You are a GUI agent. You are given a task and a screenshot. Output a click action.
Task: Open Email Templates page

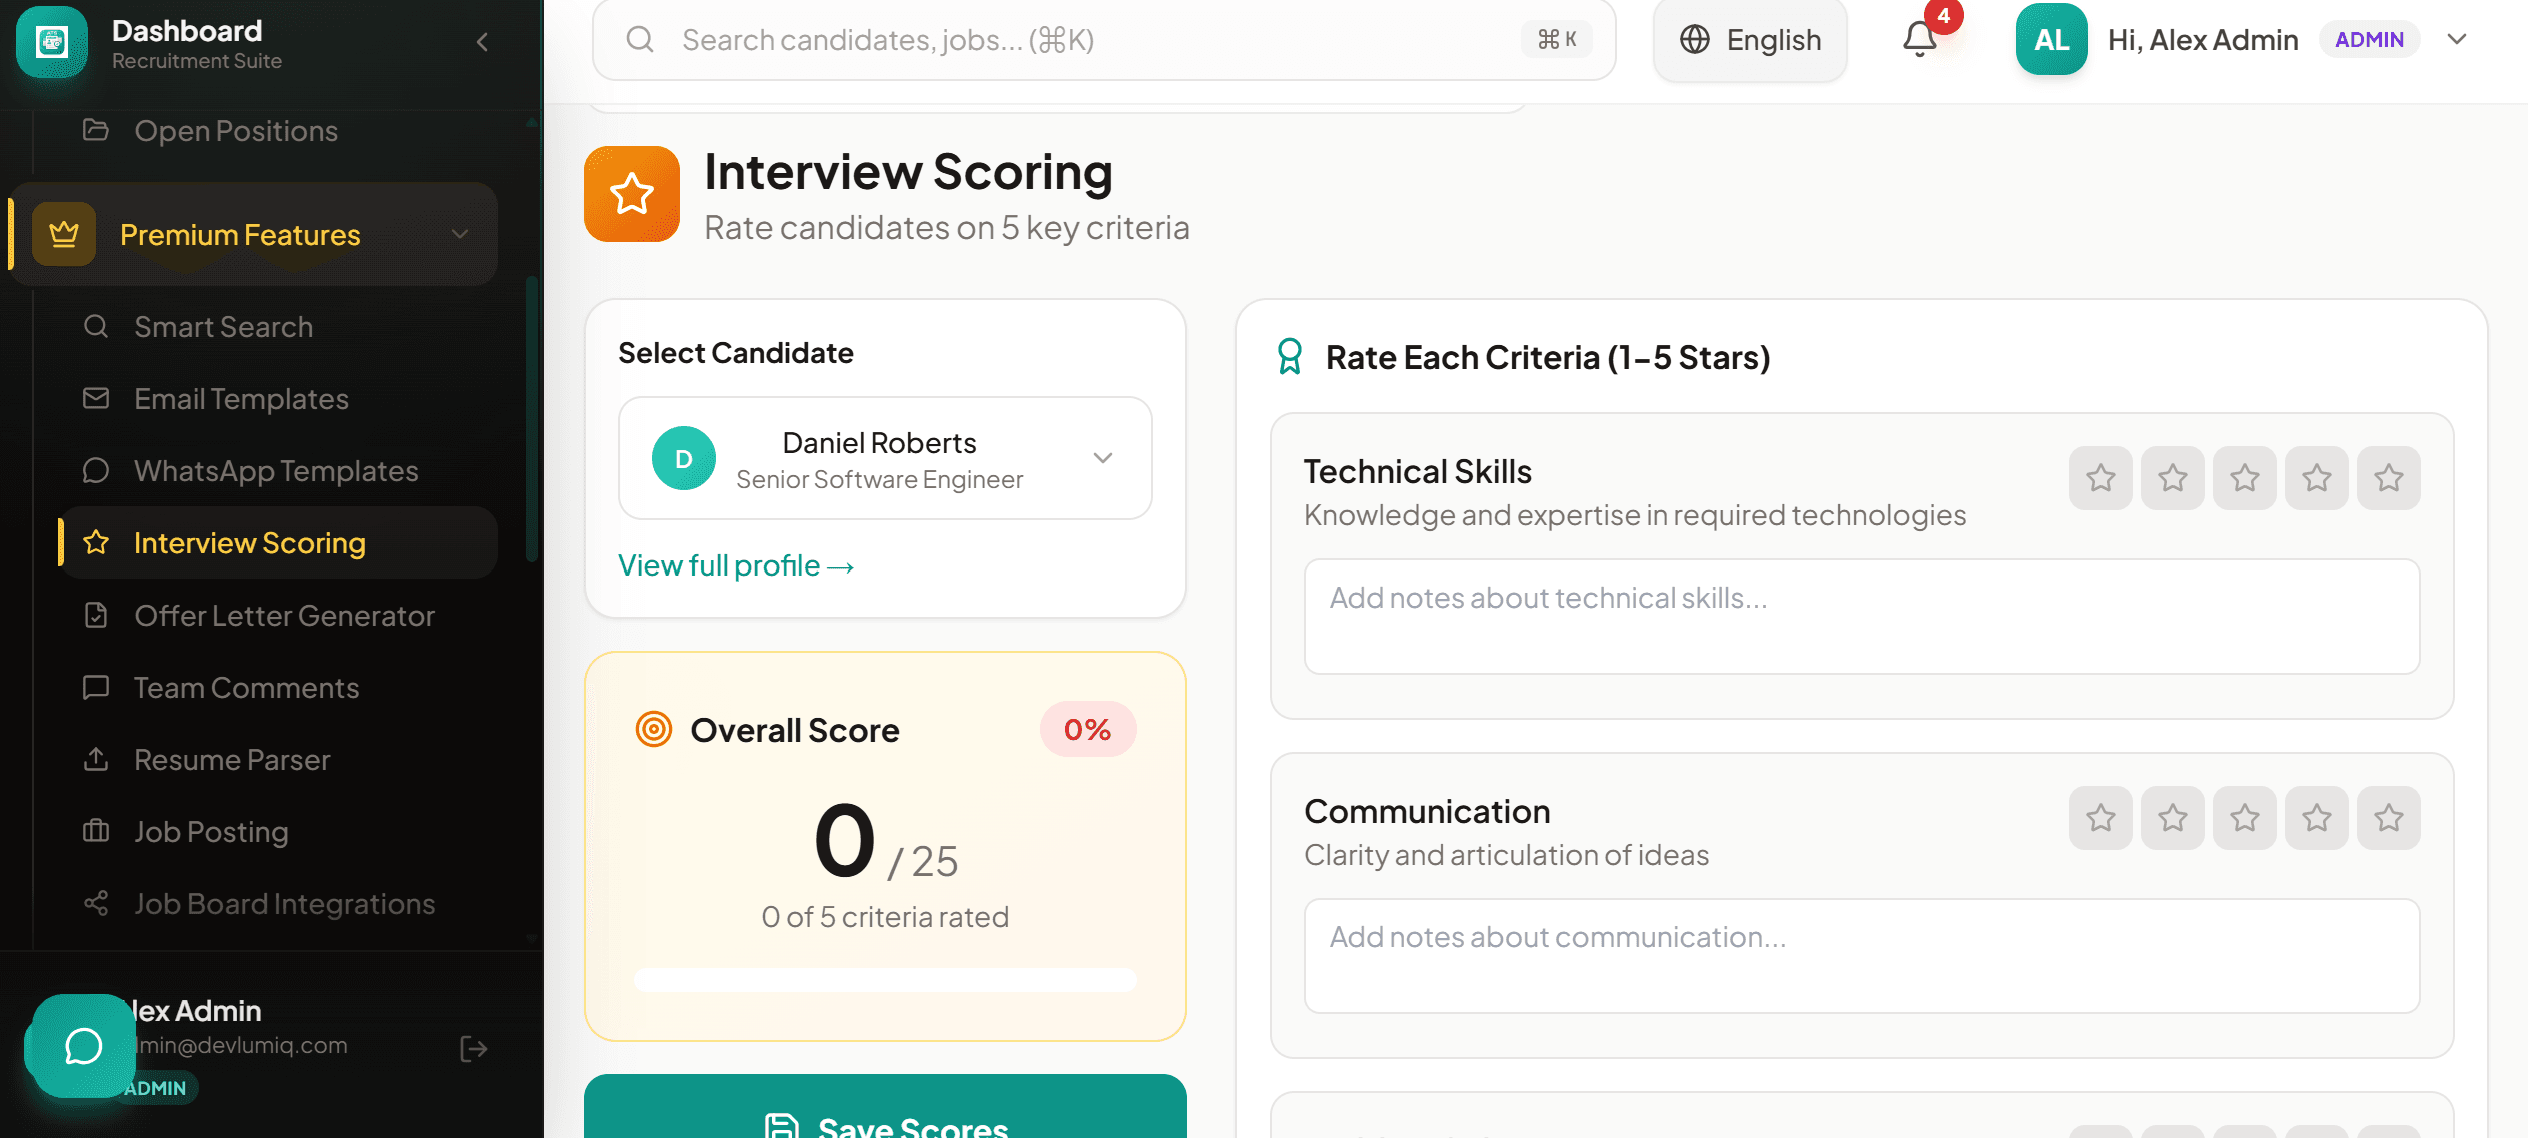[x=278, y=399]
